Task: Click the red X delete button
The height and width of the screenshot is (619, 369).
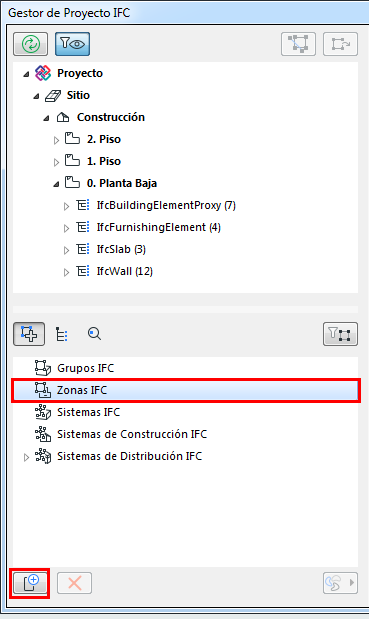Action: tap(74, 583)
